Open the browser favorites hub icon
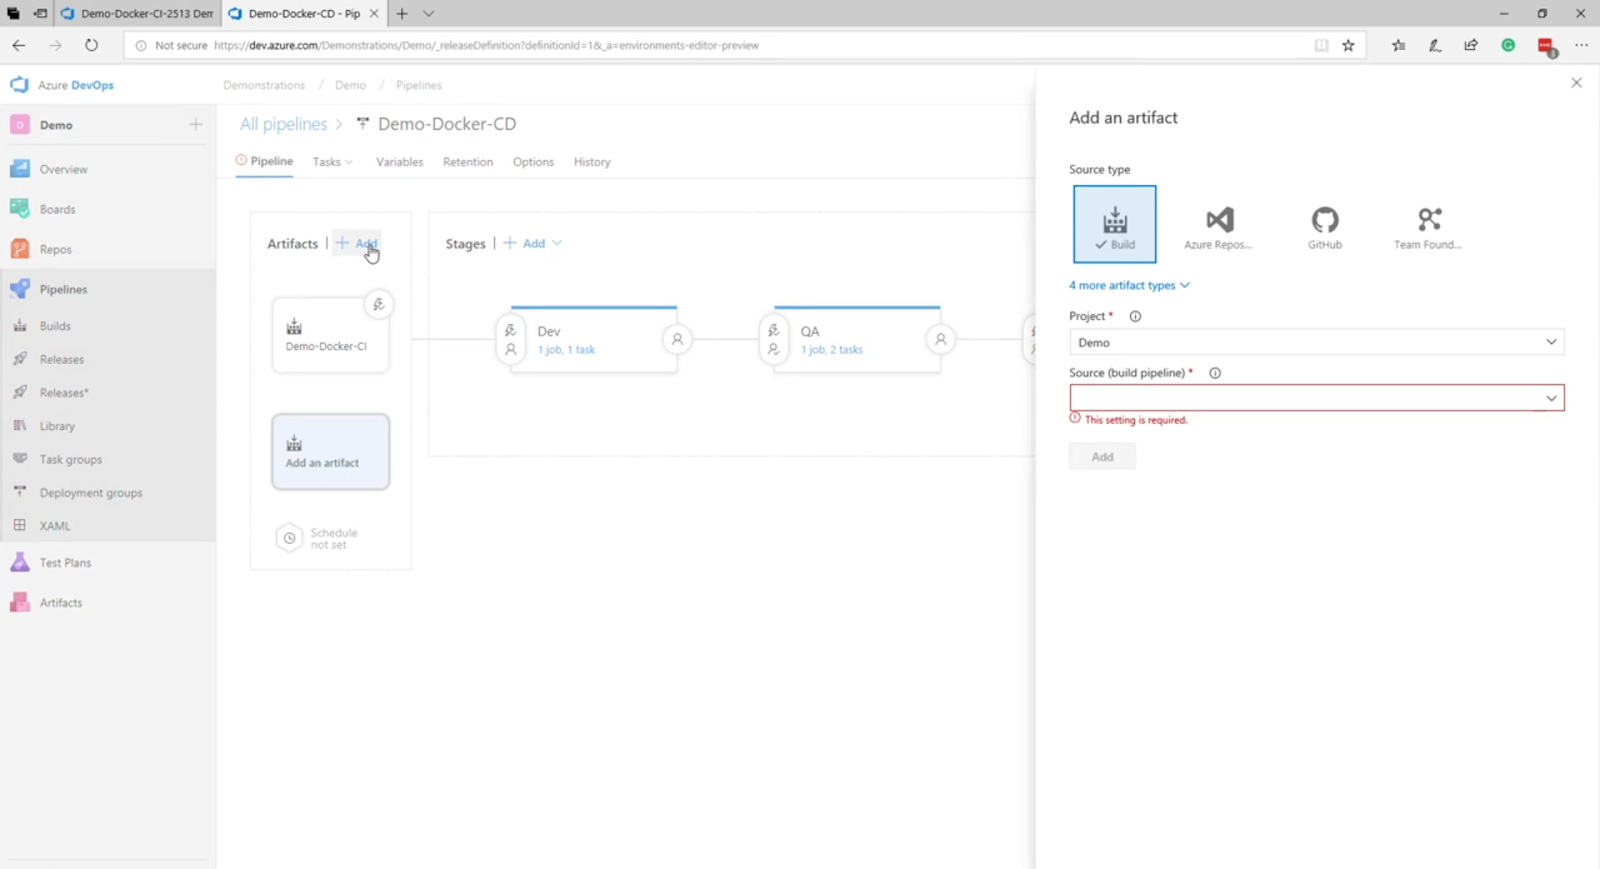Image resolution: width=1600 pixels, height=869 pixels. 1398,45
